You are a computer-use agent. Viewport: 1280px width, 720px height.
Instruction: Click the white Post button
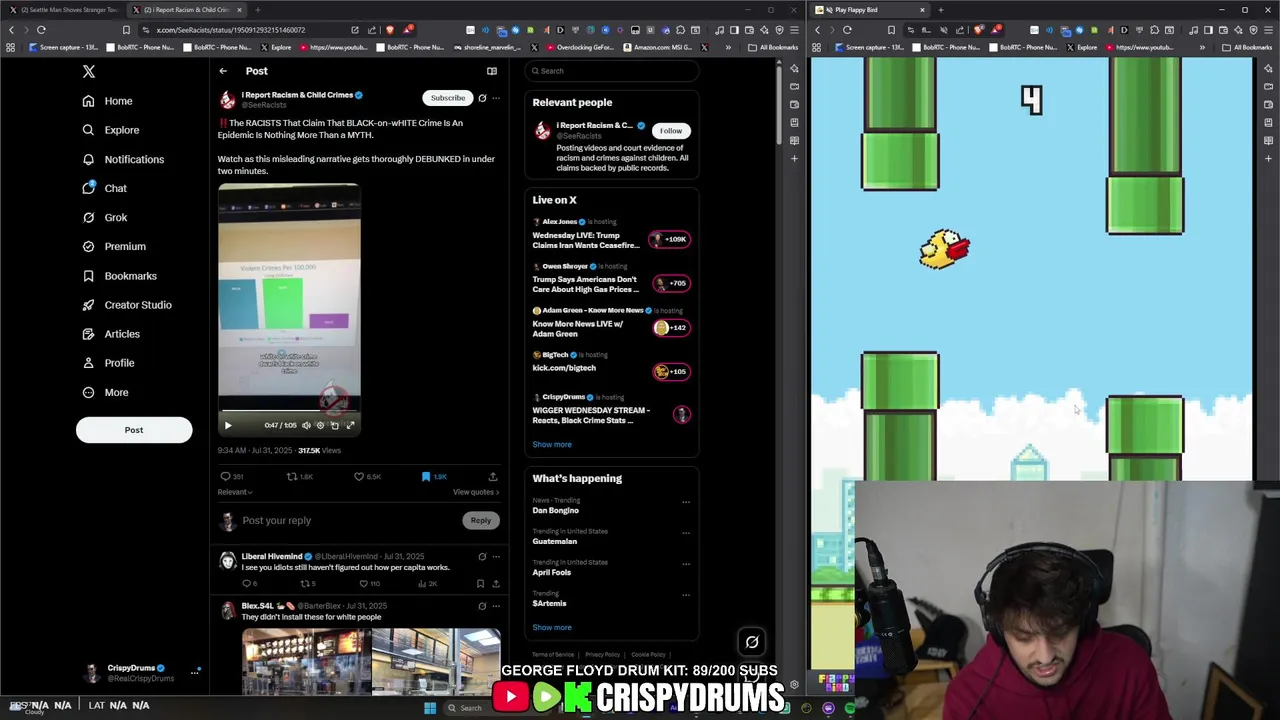[134, 430]
